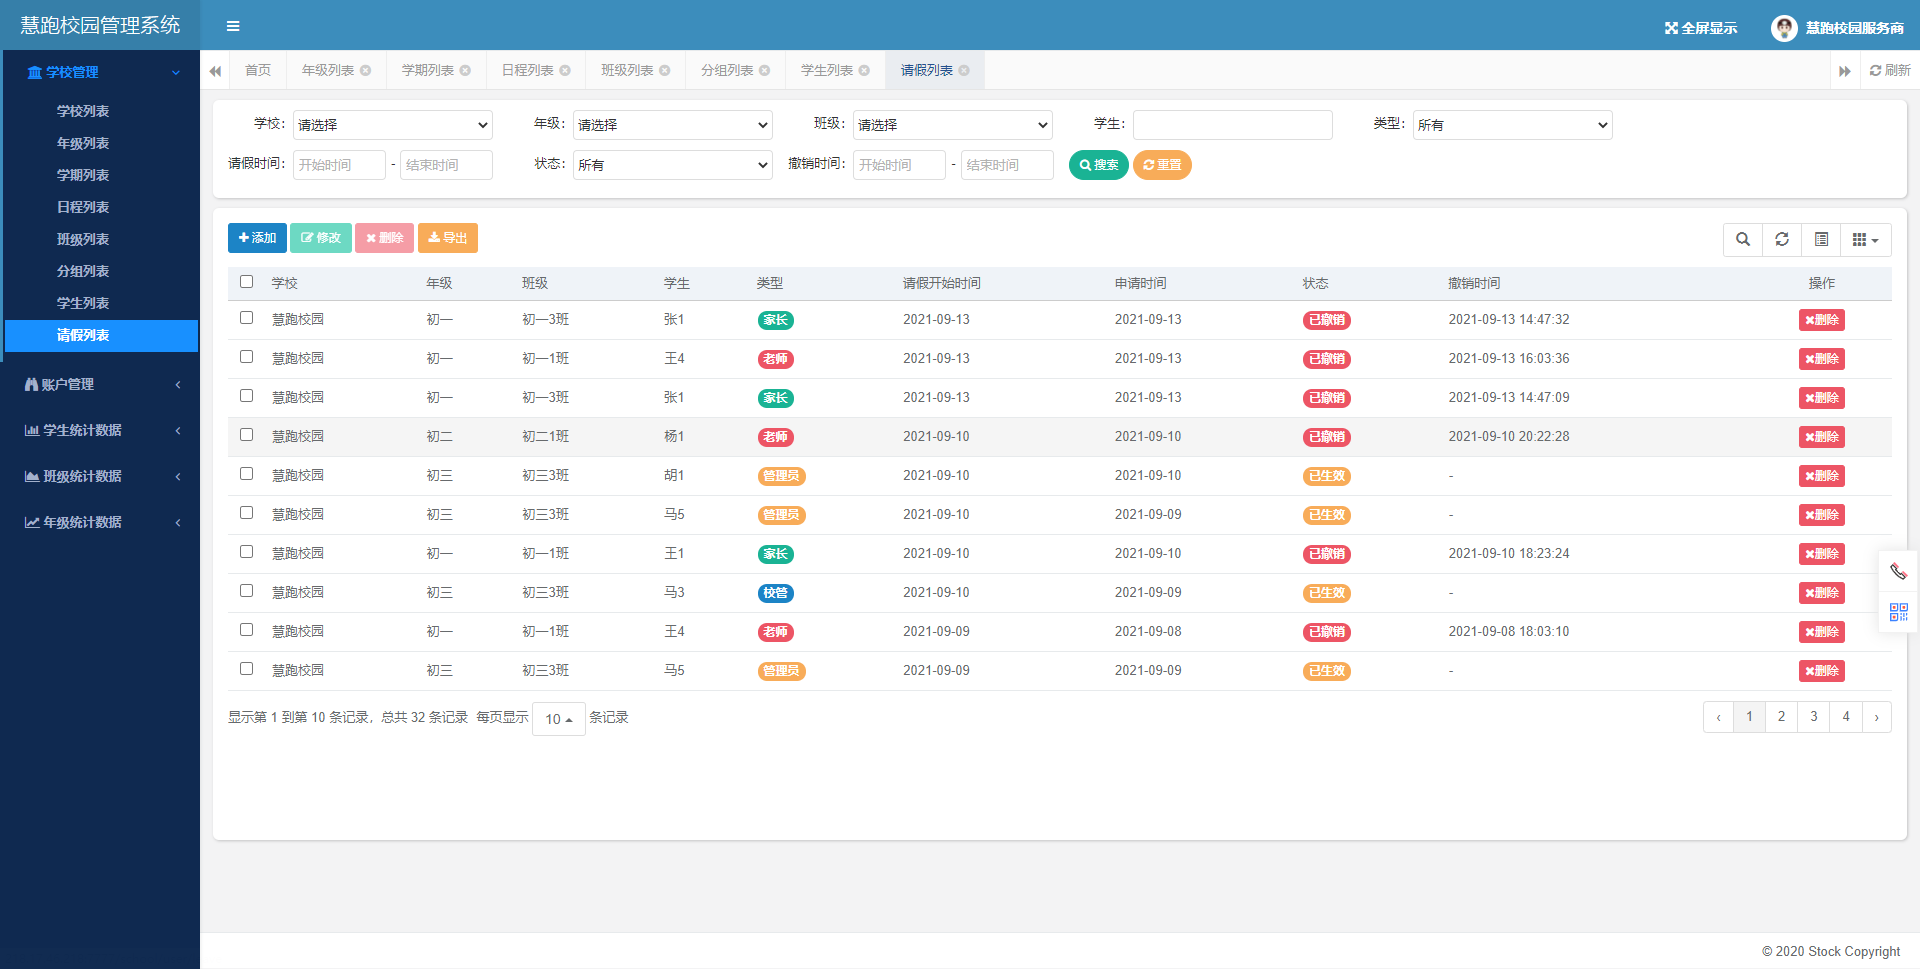Open the user avatar profile
1920x969 pixels.
point(1784,28)
